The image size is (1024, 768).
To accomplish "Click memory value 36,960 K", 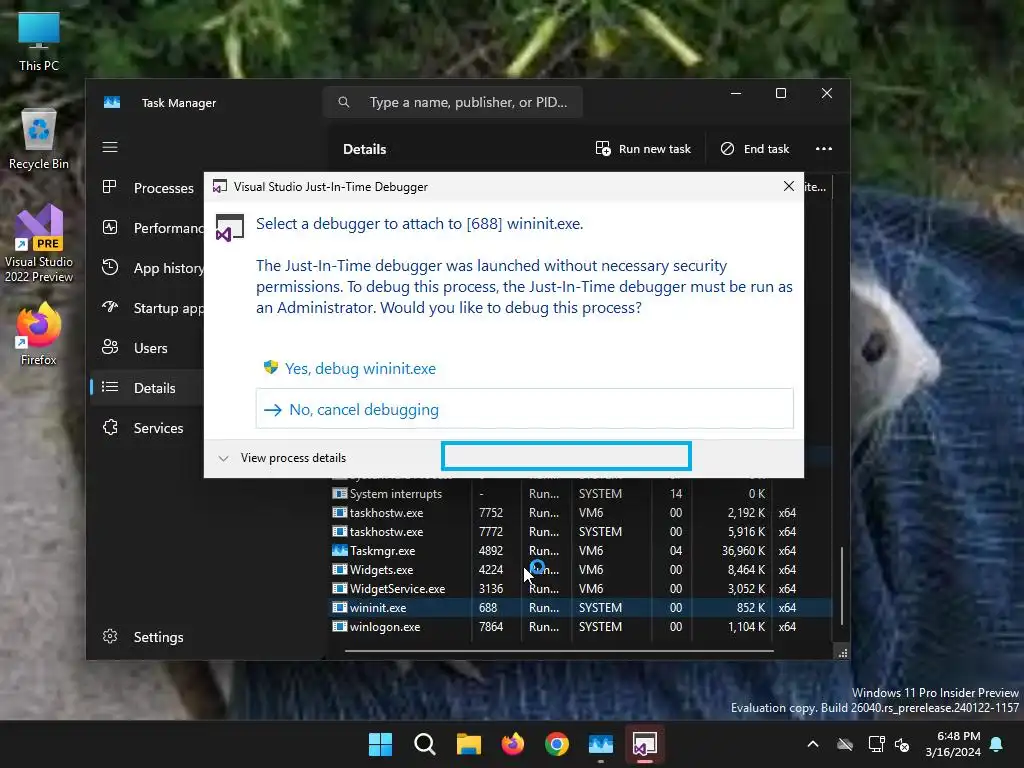I will 743,551.
